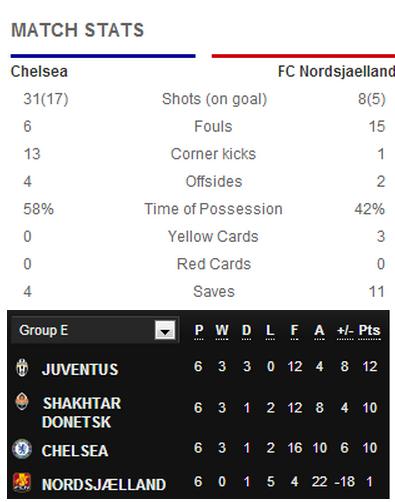Viewport: 395px width, 502px height.
Task: Click the W column header abbreviation
Action: pyautogui.click(x=222, y=331)
